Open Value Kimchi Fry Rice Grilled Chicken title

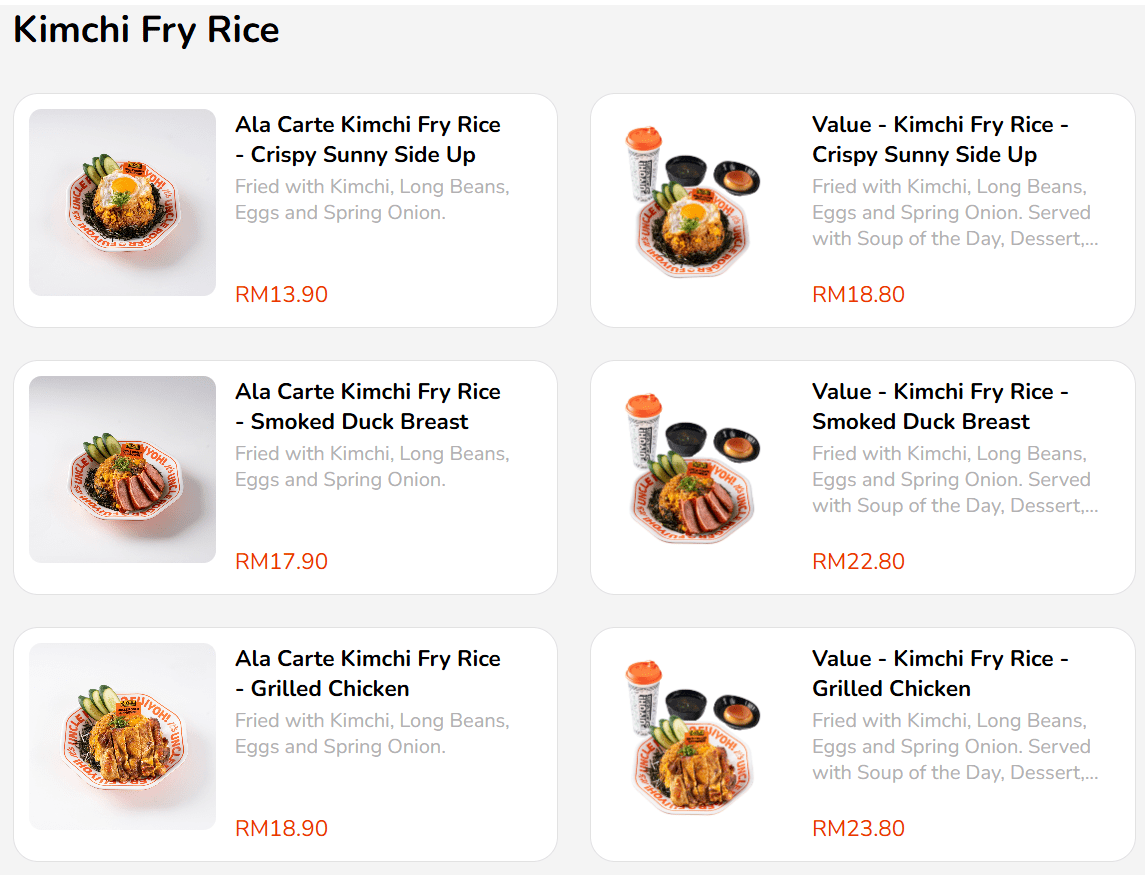point(939,674)
